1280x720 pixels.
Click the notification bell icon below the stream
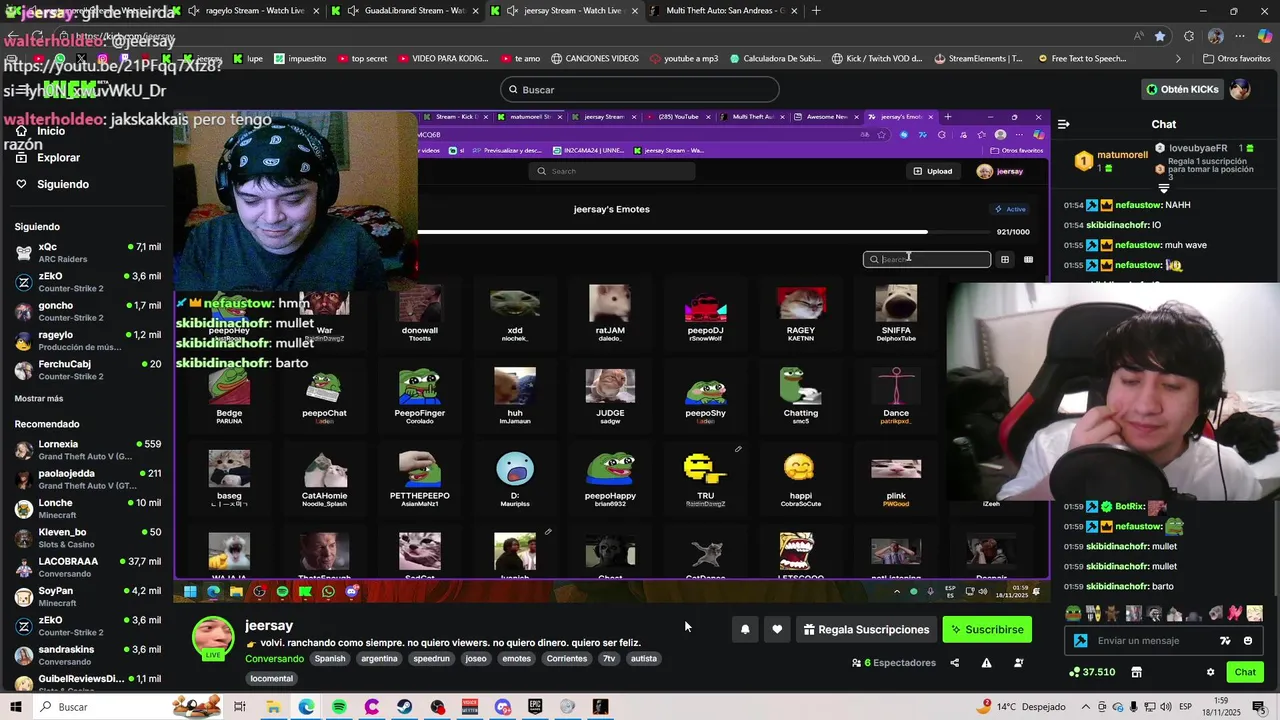pos(745,629)
